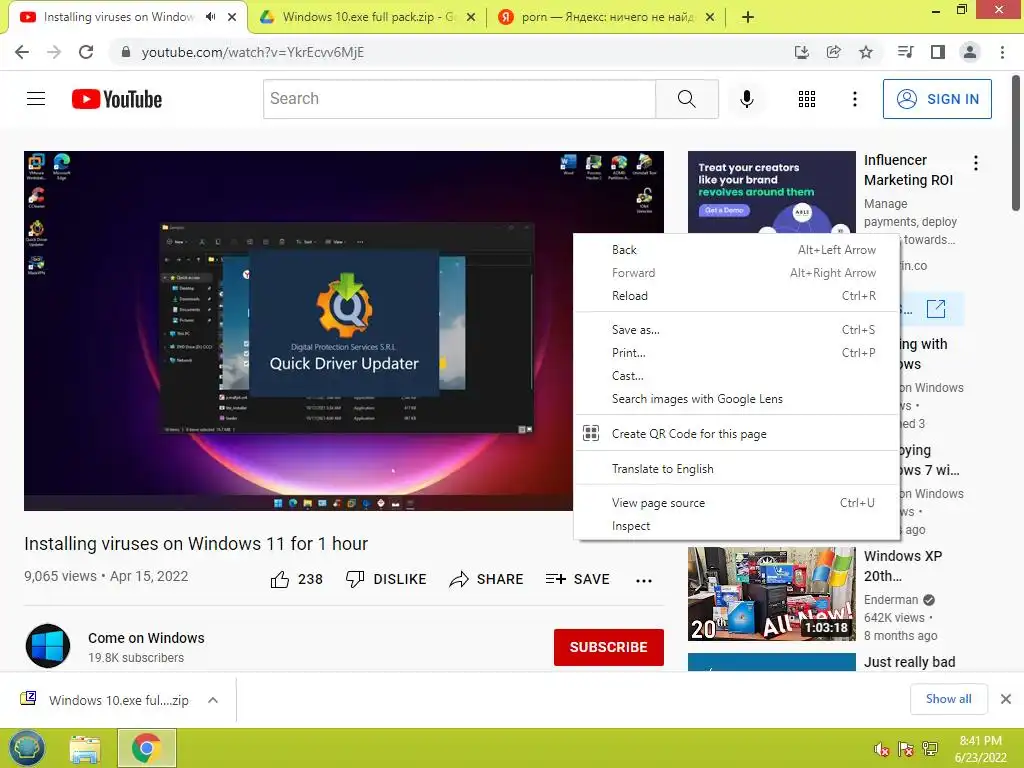Select Search images with Google Lens

[737, 399]
